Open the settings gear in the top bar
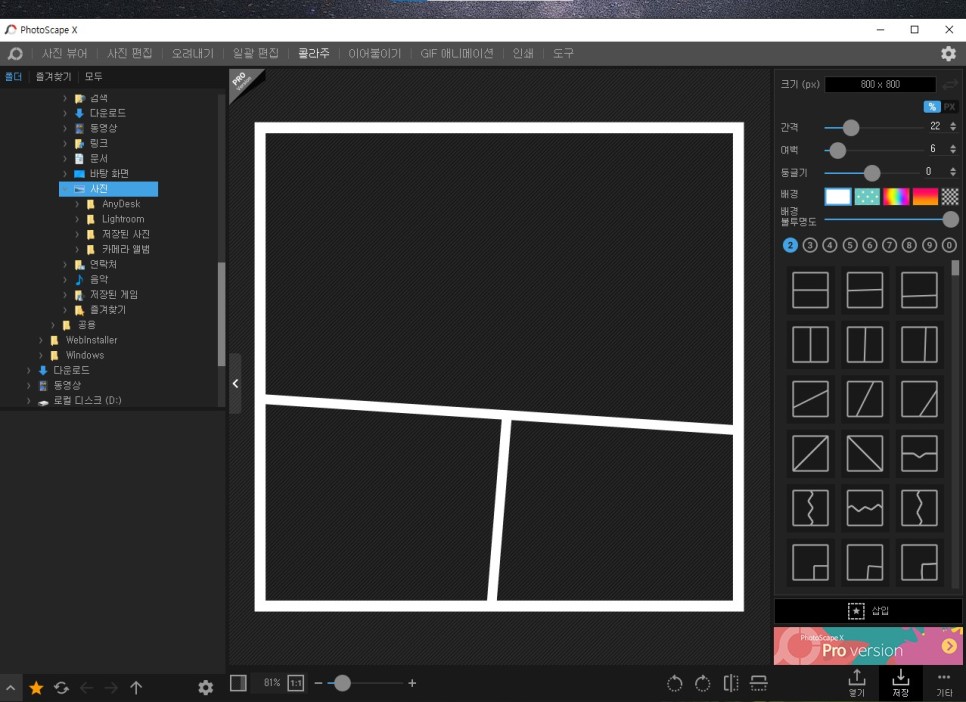The width and height of the screenshot is (966, 702). click(948, 54)
